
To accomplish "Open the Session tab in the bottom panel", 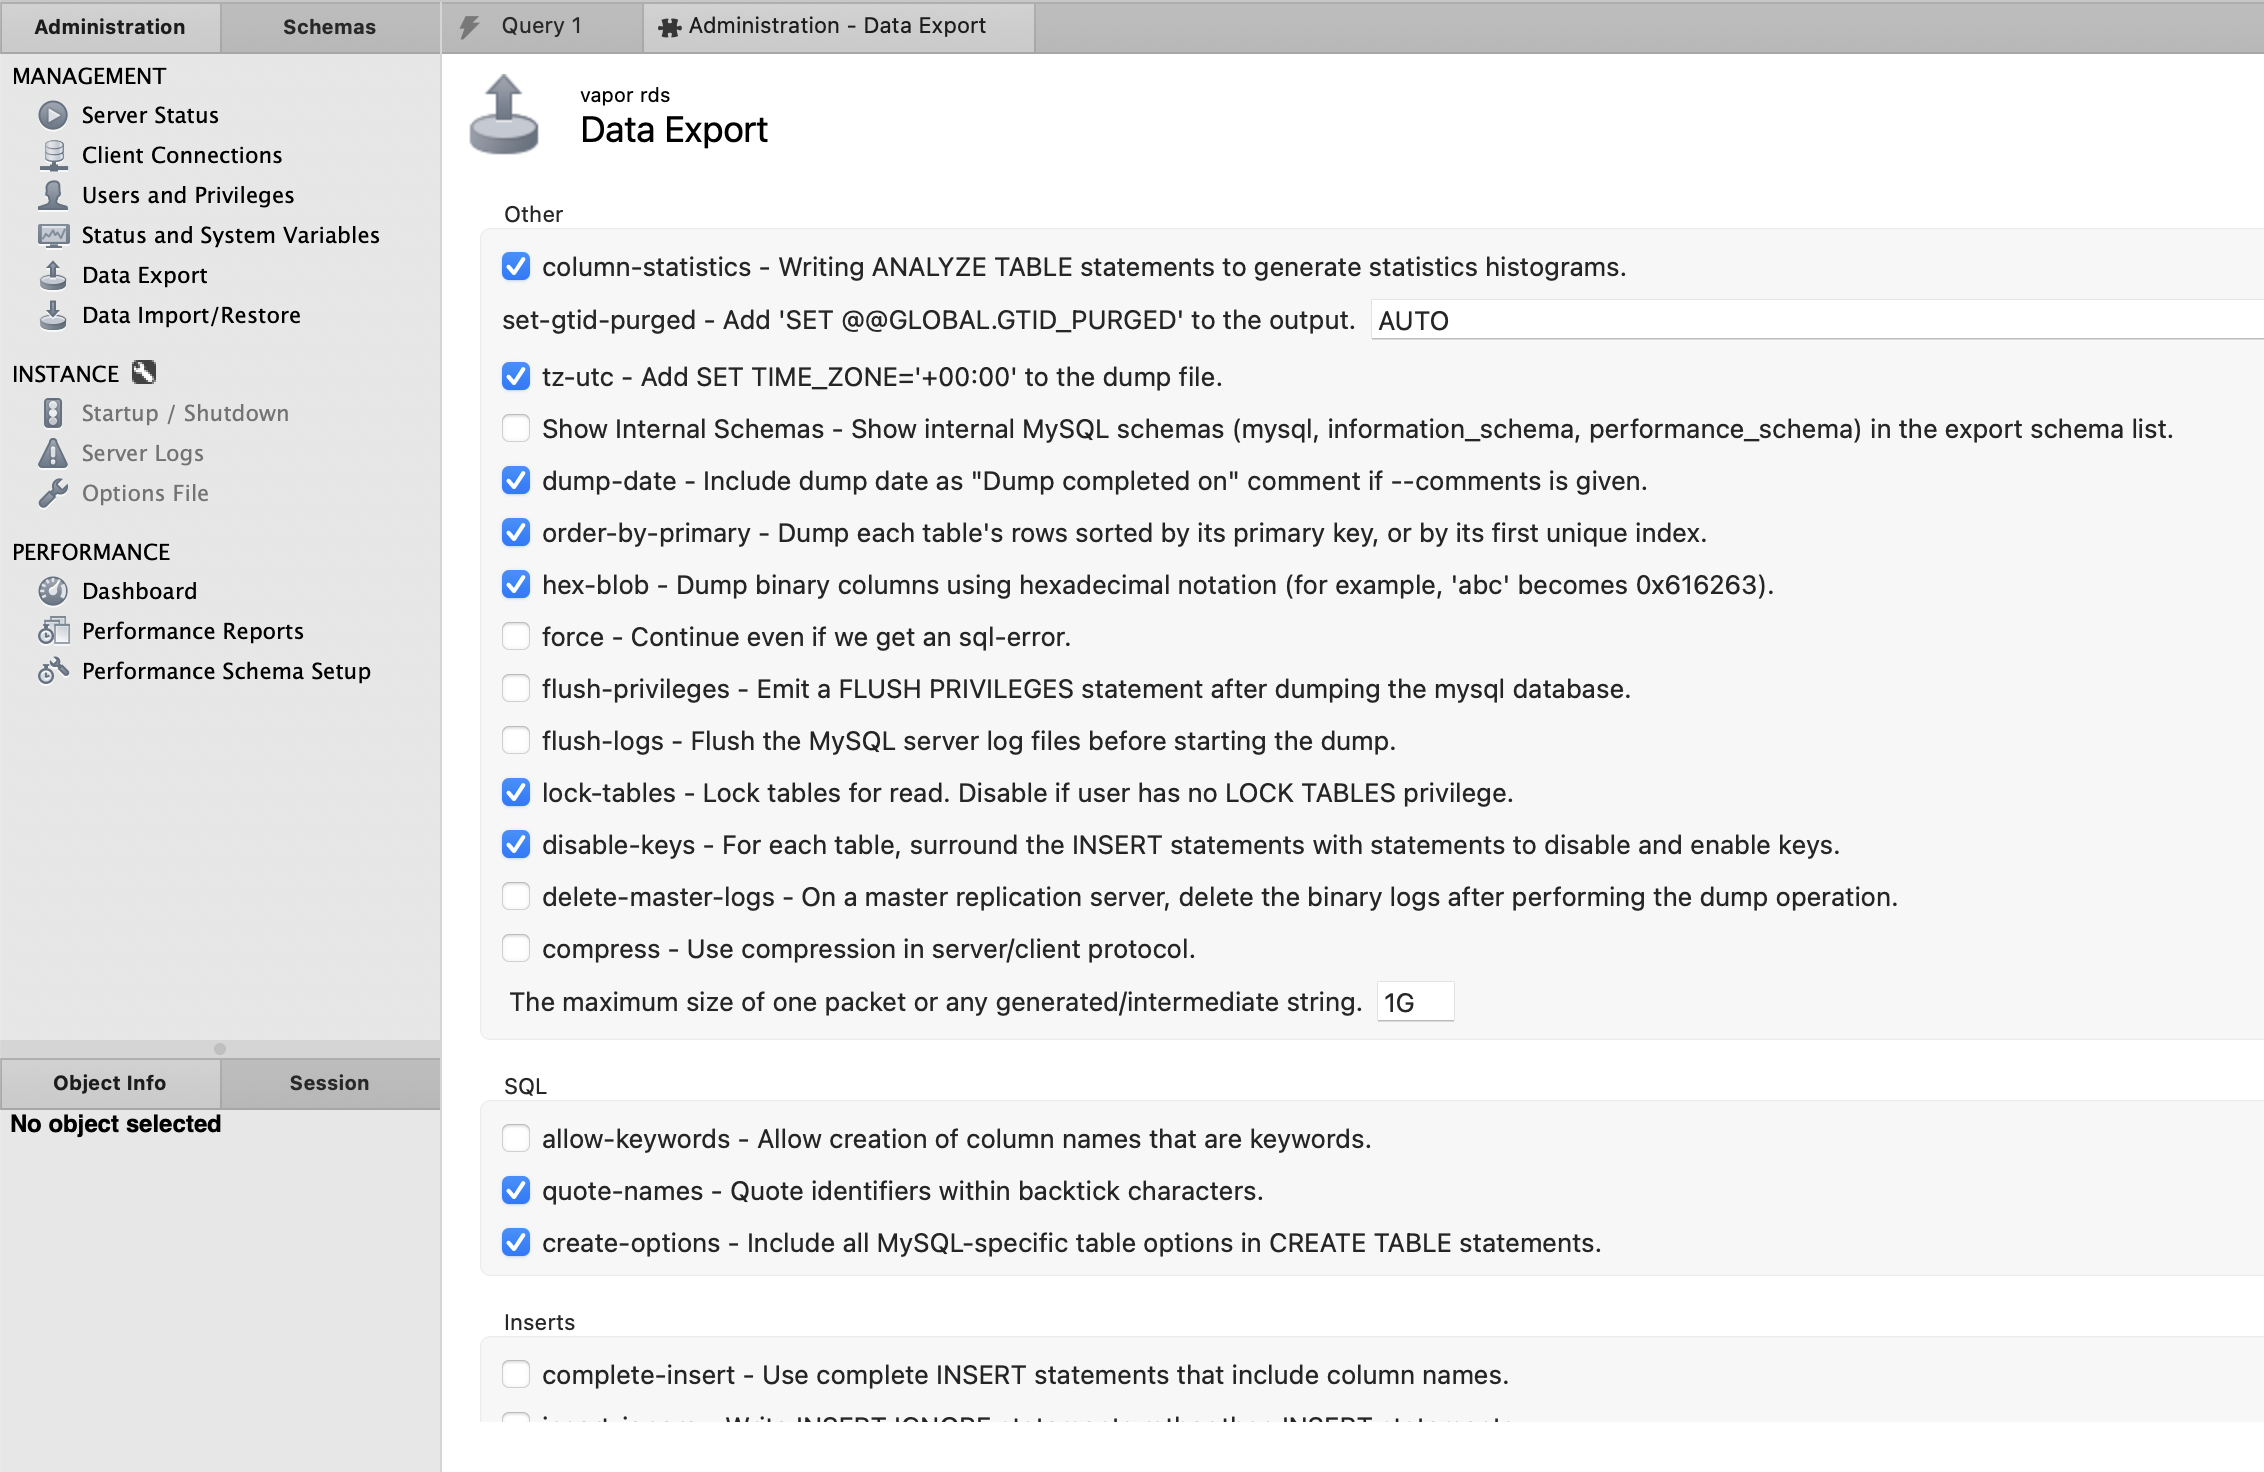I will click(329, 1083).
